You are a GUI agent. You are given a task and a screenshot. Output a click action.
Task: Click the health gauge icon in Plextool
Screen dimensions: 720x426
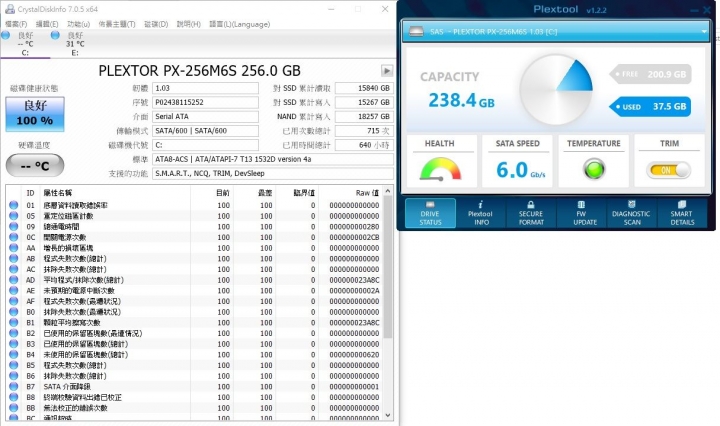[x=440, y=169]
